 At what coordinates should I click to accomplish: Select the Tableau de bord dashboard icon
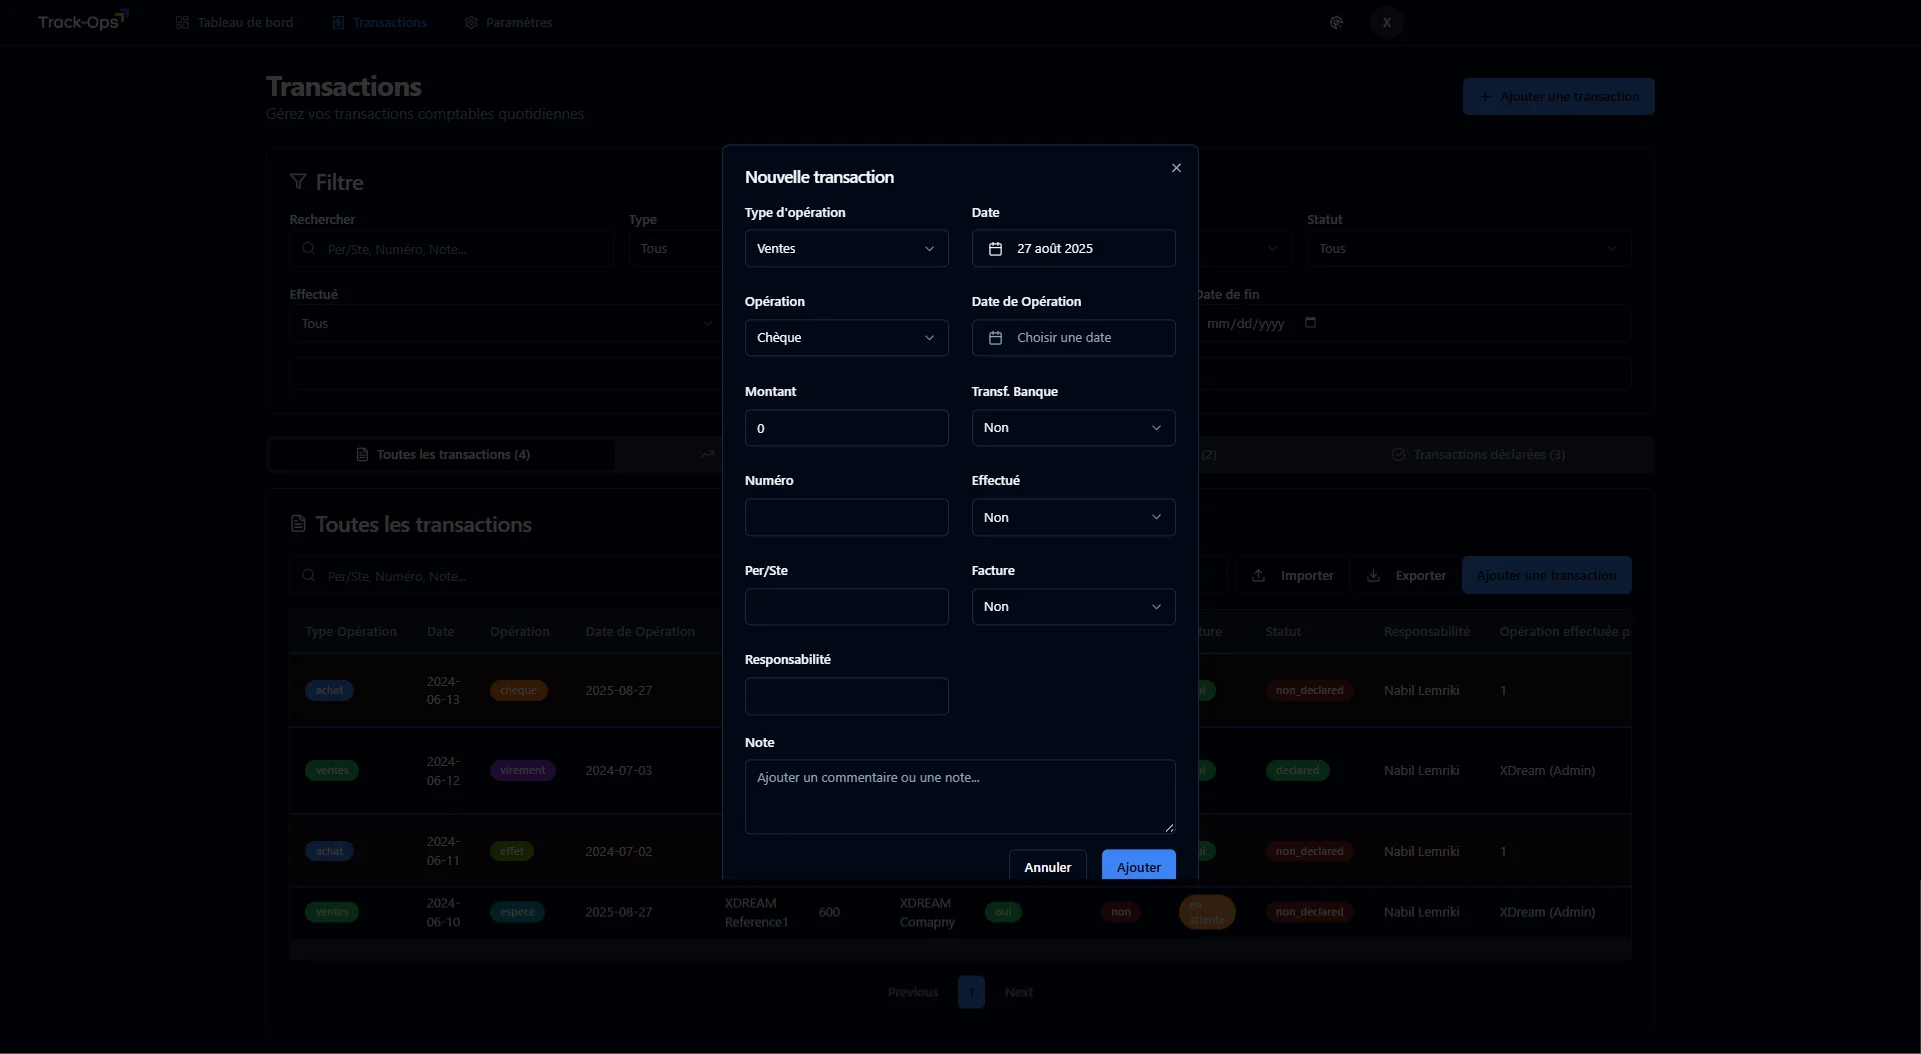[x=181, y=22]
